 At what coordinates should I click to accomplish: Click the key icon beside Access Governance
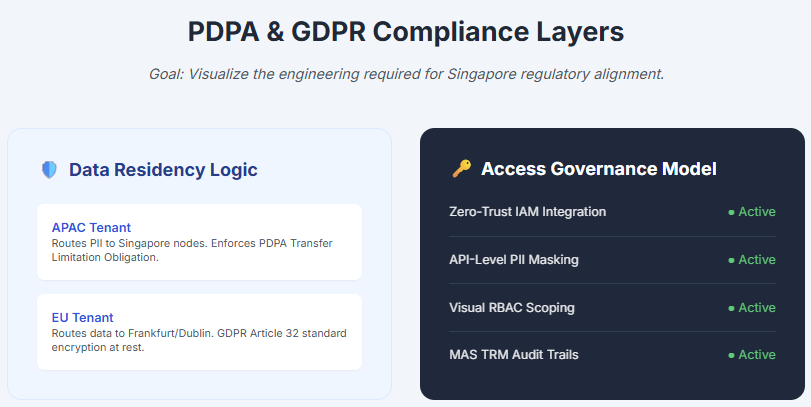[461, 169]
